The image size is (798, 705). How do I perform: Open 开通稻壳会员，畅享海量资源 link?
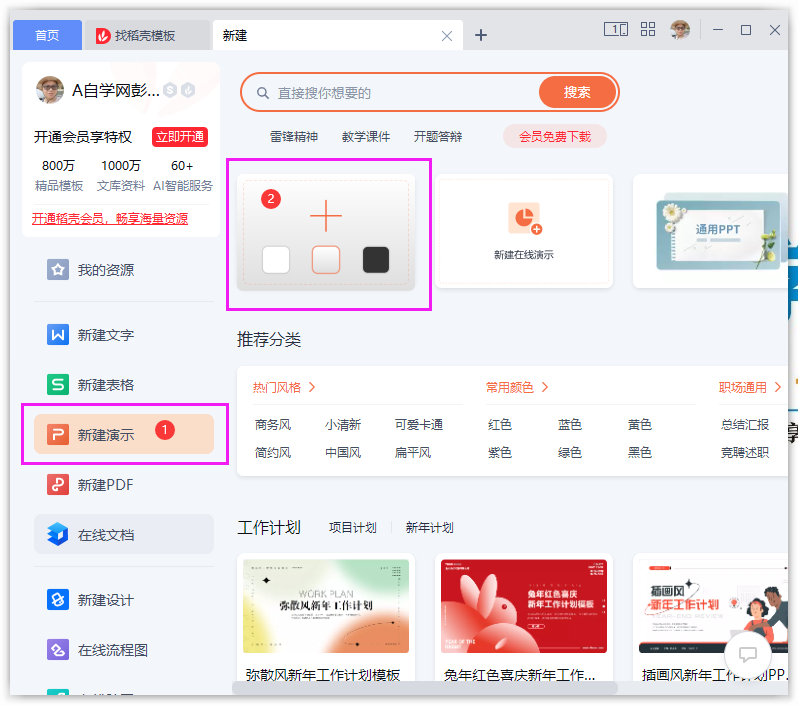[x=110, y=218]
